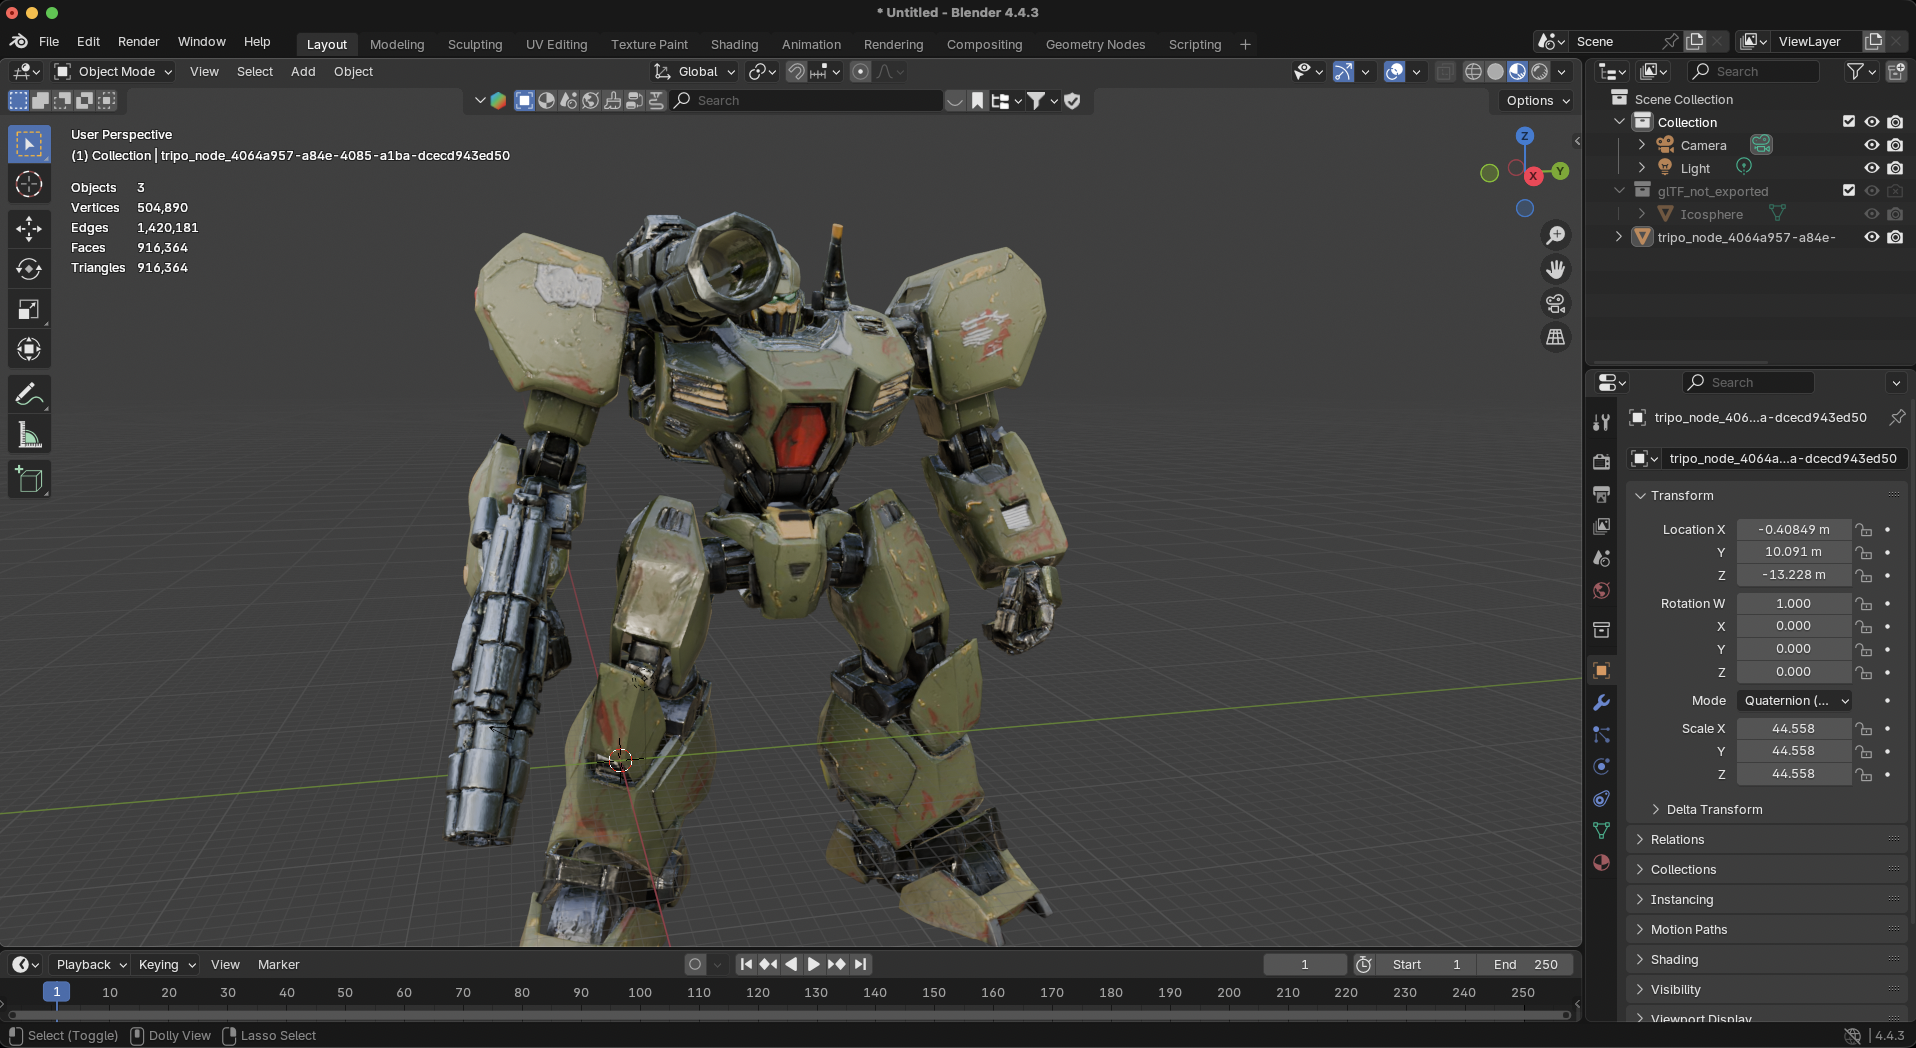This screenshot has width=1916, height=1048.
Task: Hide the Camera object in viewport
Action: (1871, 145)
